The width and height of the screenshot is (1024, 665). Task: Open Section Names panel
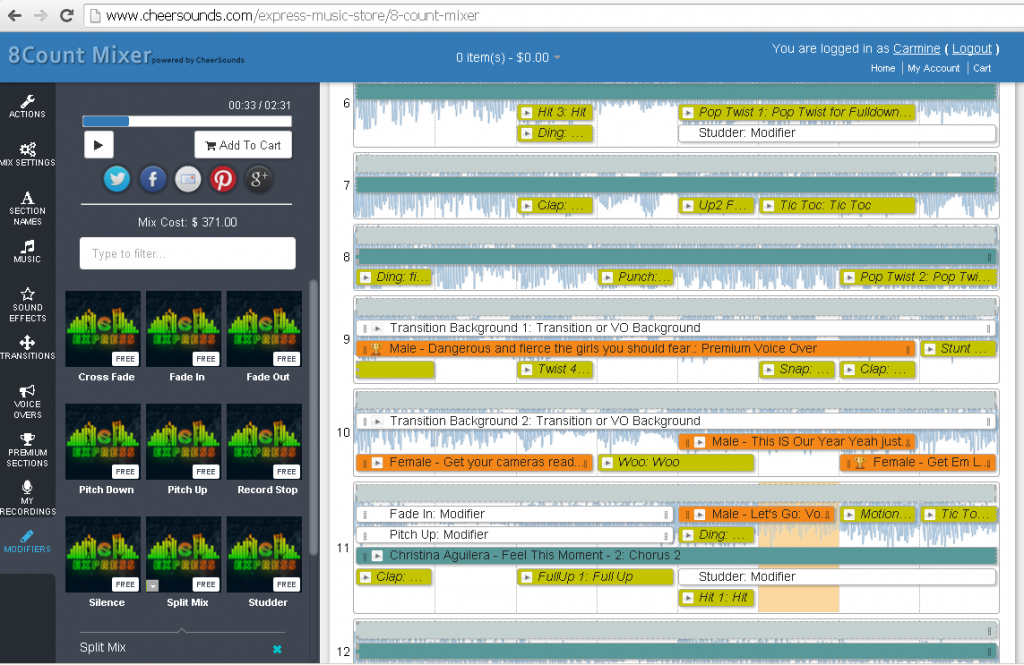[27, 208]
